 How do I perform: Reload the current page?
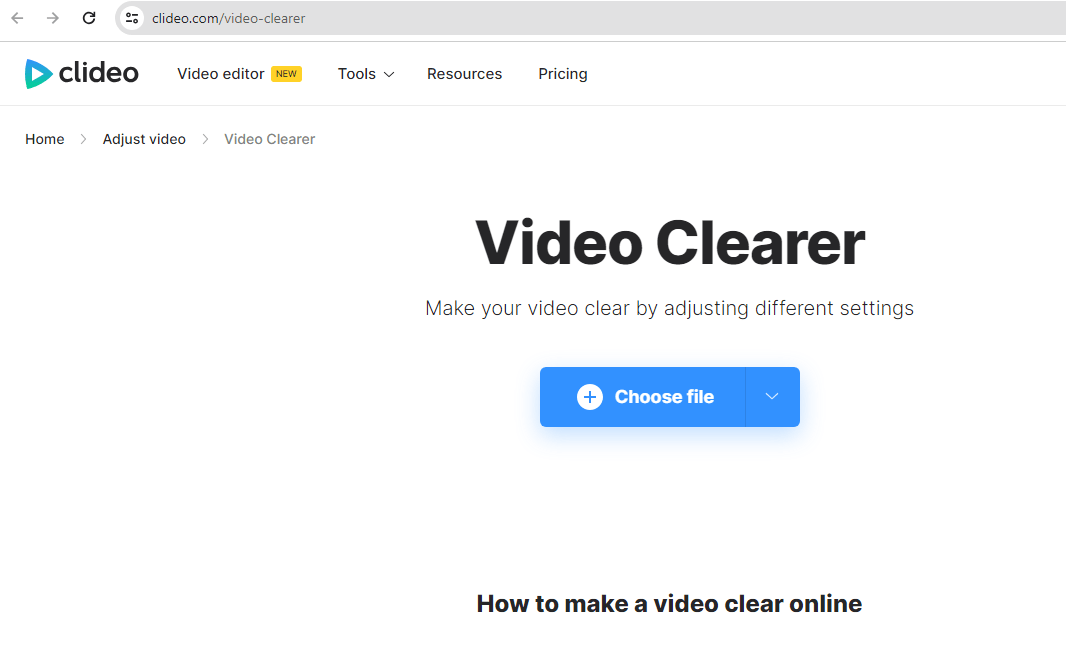(x=89, y=17)
